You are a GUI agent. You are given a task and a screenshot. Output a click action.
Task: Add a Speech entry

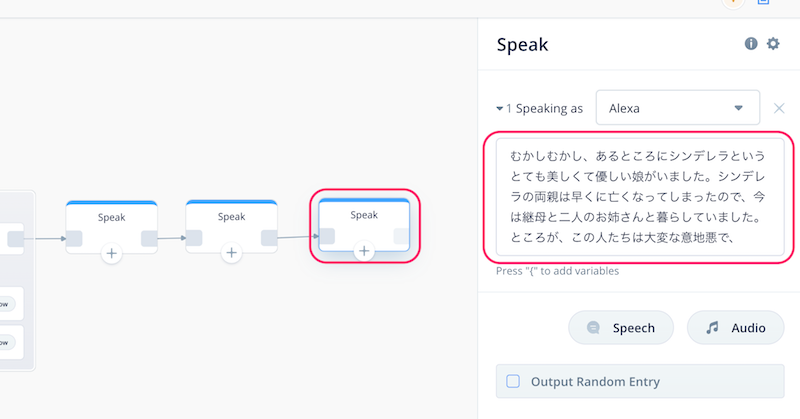click(x=621, y=328)
